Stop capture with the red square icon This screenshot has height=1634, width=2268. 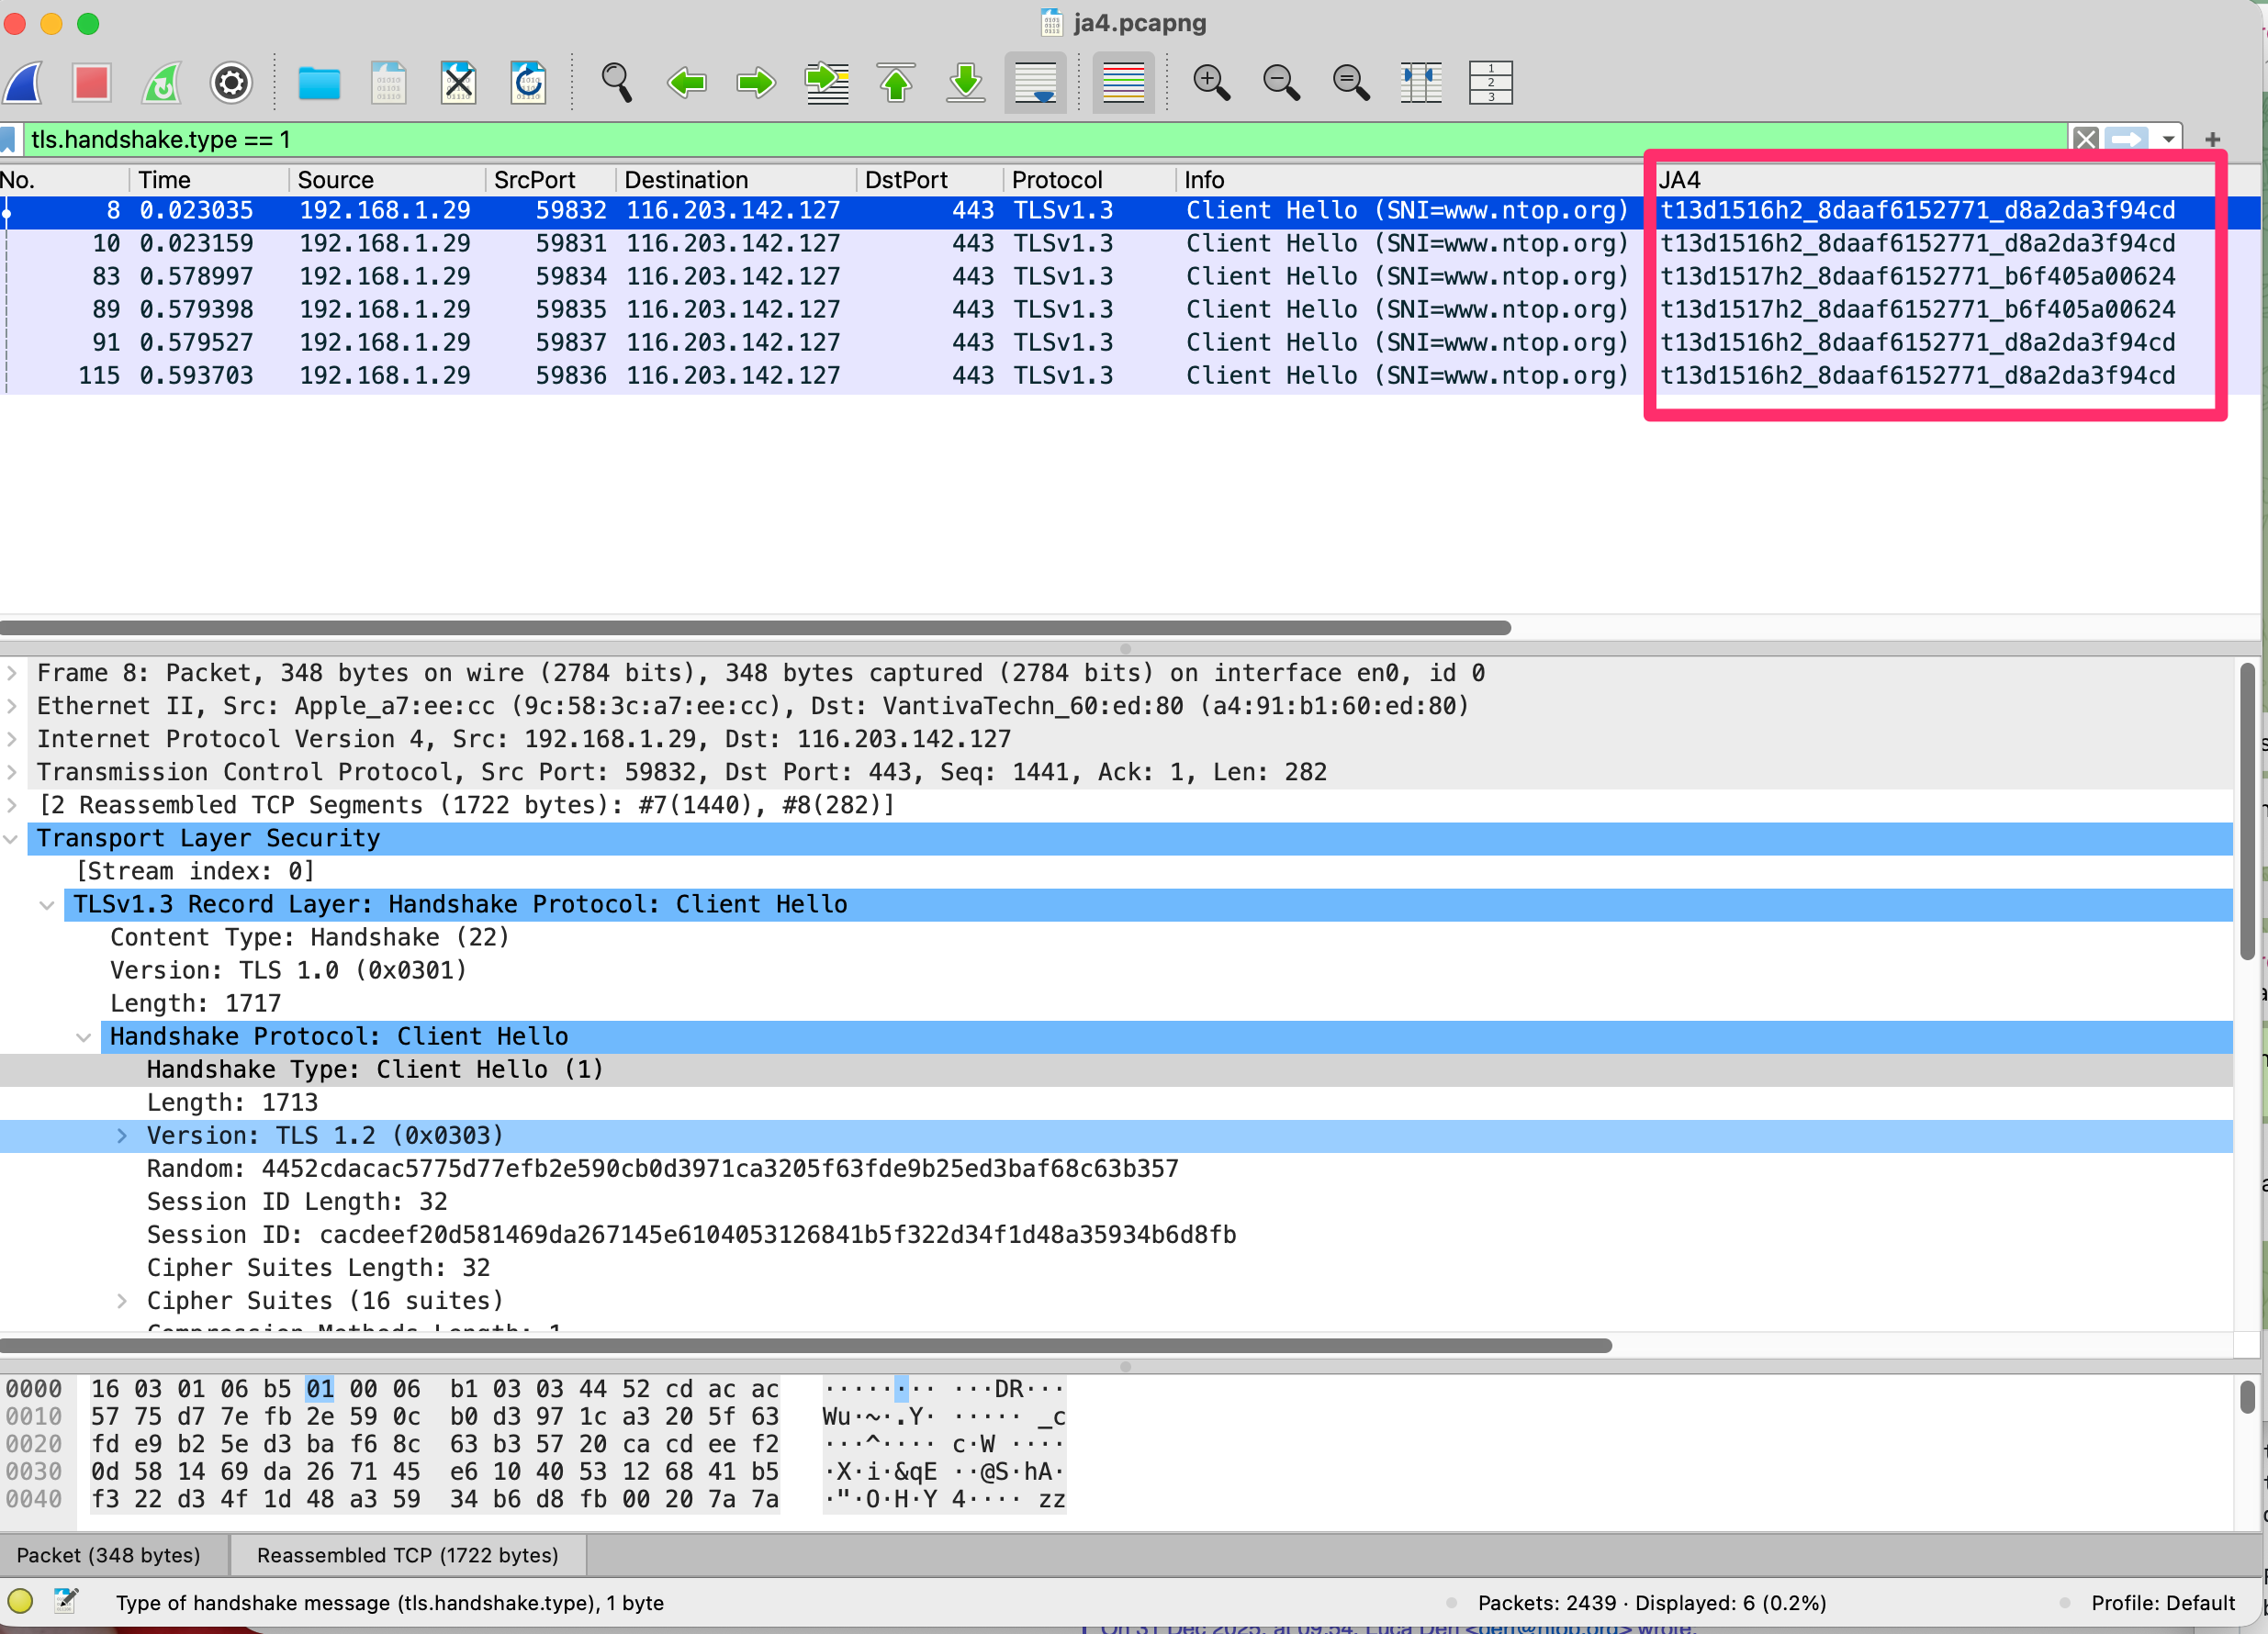91,82
